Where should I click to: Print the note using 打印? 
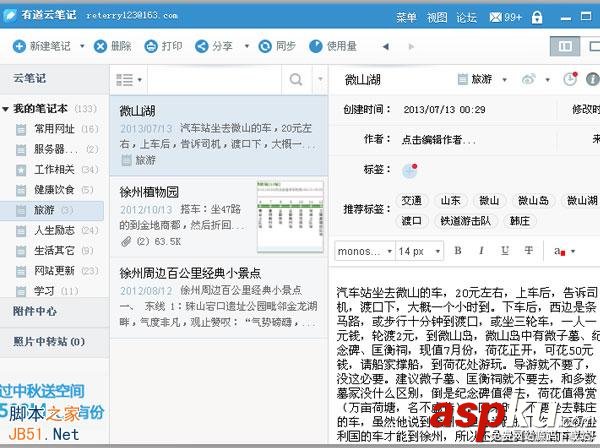(x=163, y=46)
